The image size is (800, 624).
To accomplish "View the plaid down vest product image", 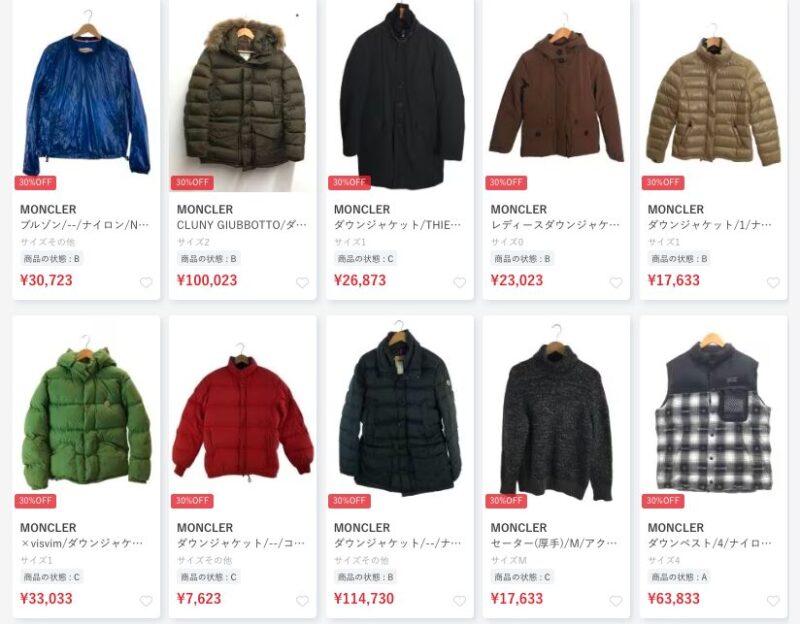I will (713, 413).
